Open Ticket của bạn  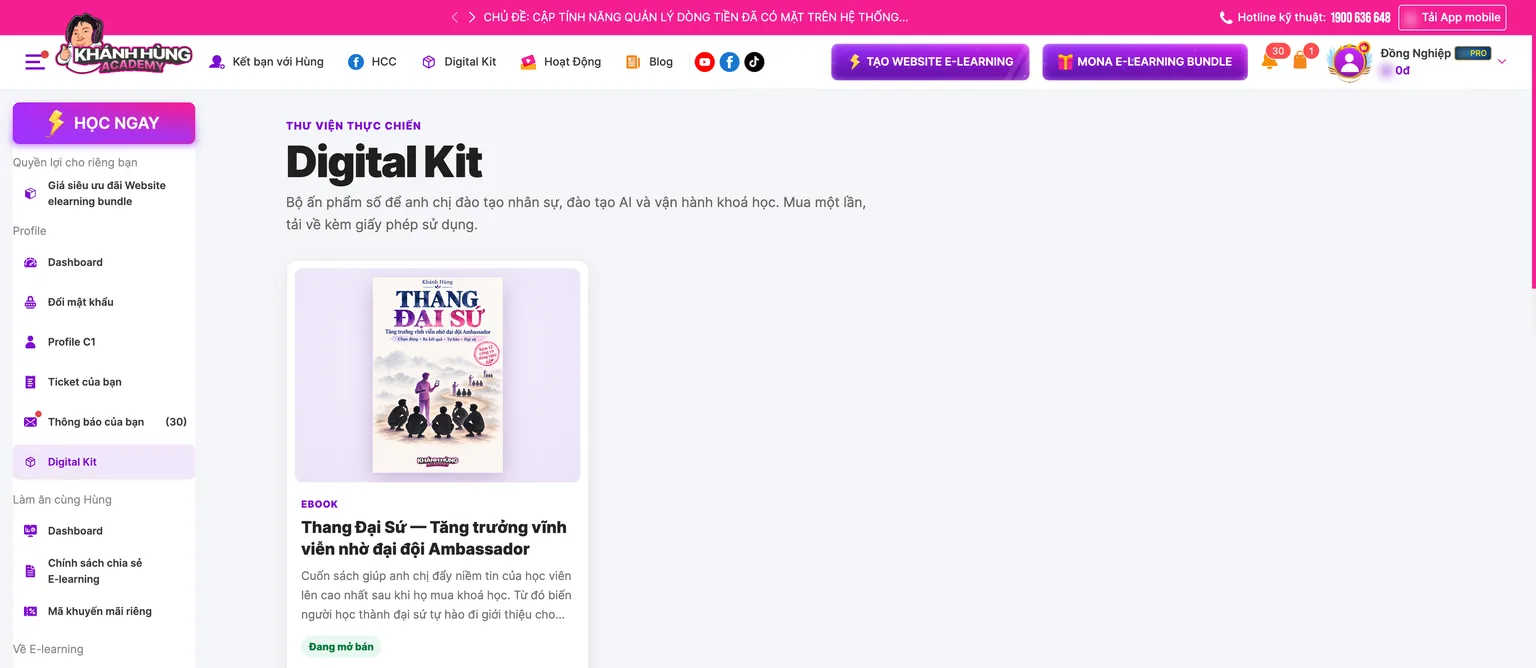[x=104, y=382]
